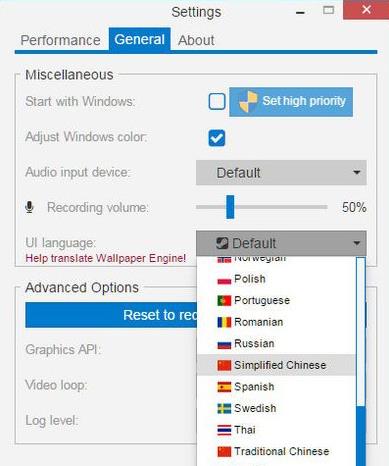Screen dimensions: 389x466
Task: Click the shield icon on Set high priority
Action: 248,102
